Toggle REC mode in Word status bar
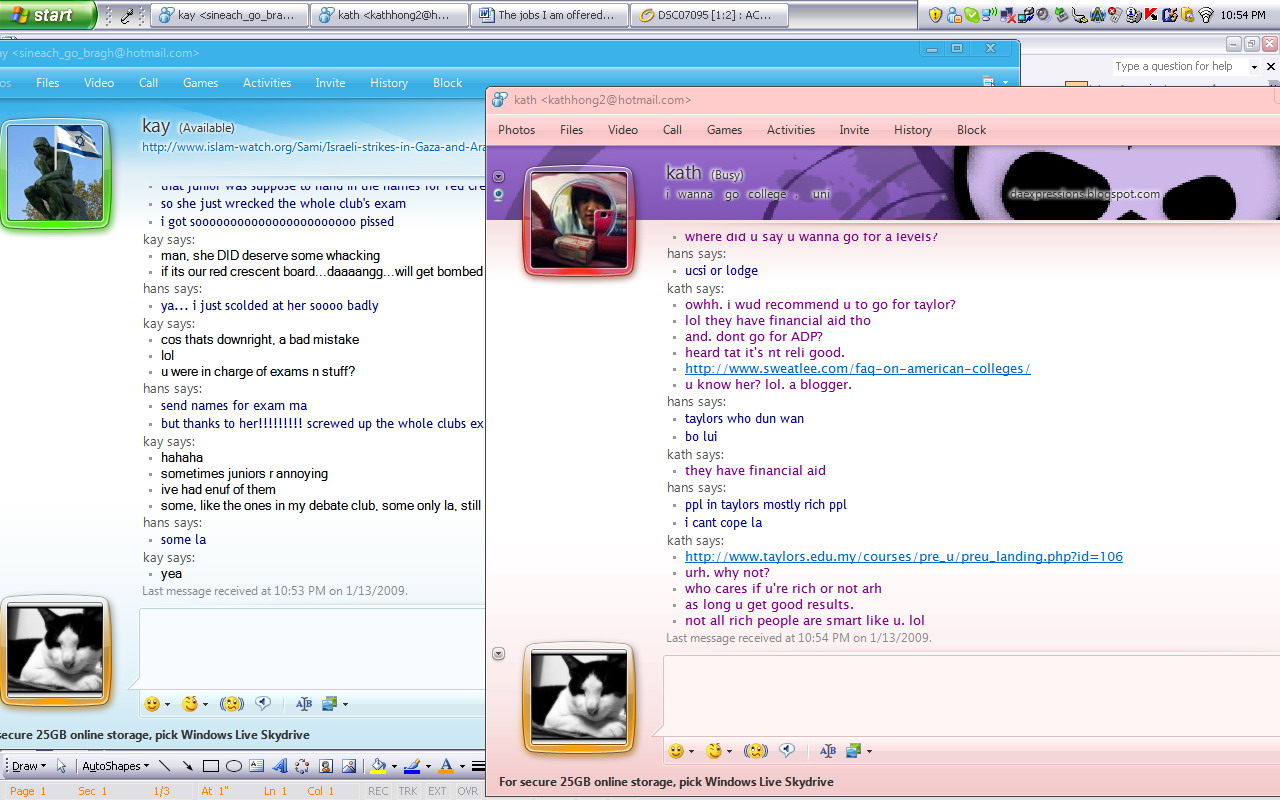This screenshot has height=800, width=1280. click(x=378, y=791)
